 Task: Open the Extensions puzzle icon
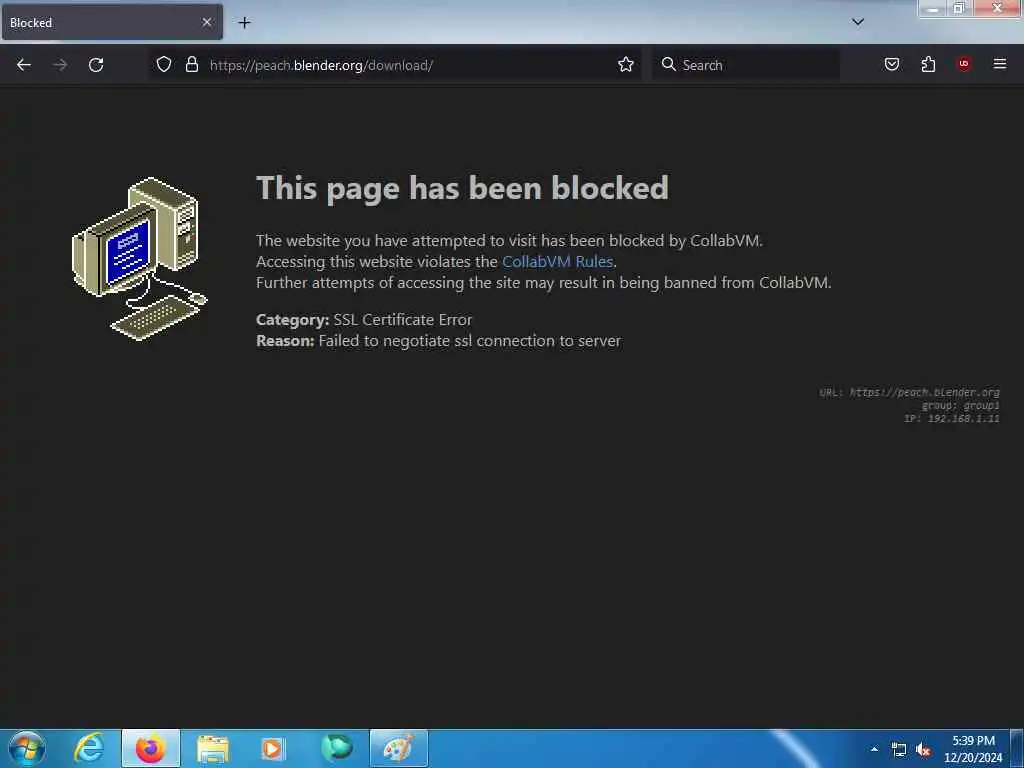tap(928, 64)
